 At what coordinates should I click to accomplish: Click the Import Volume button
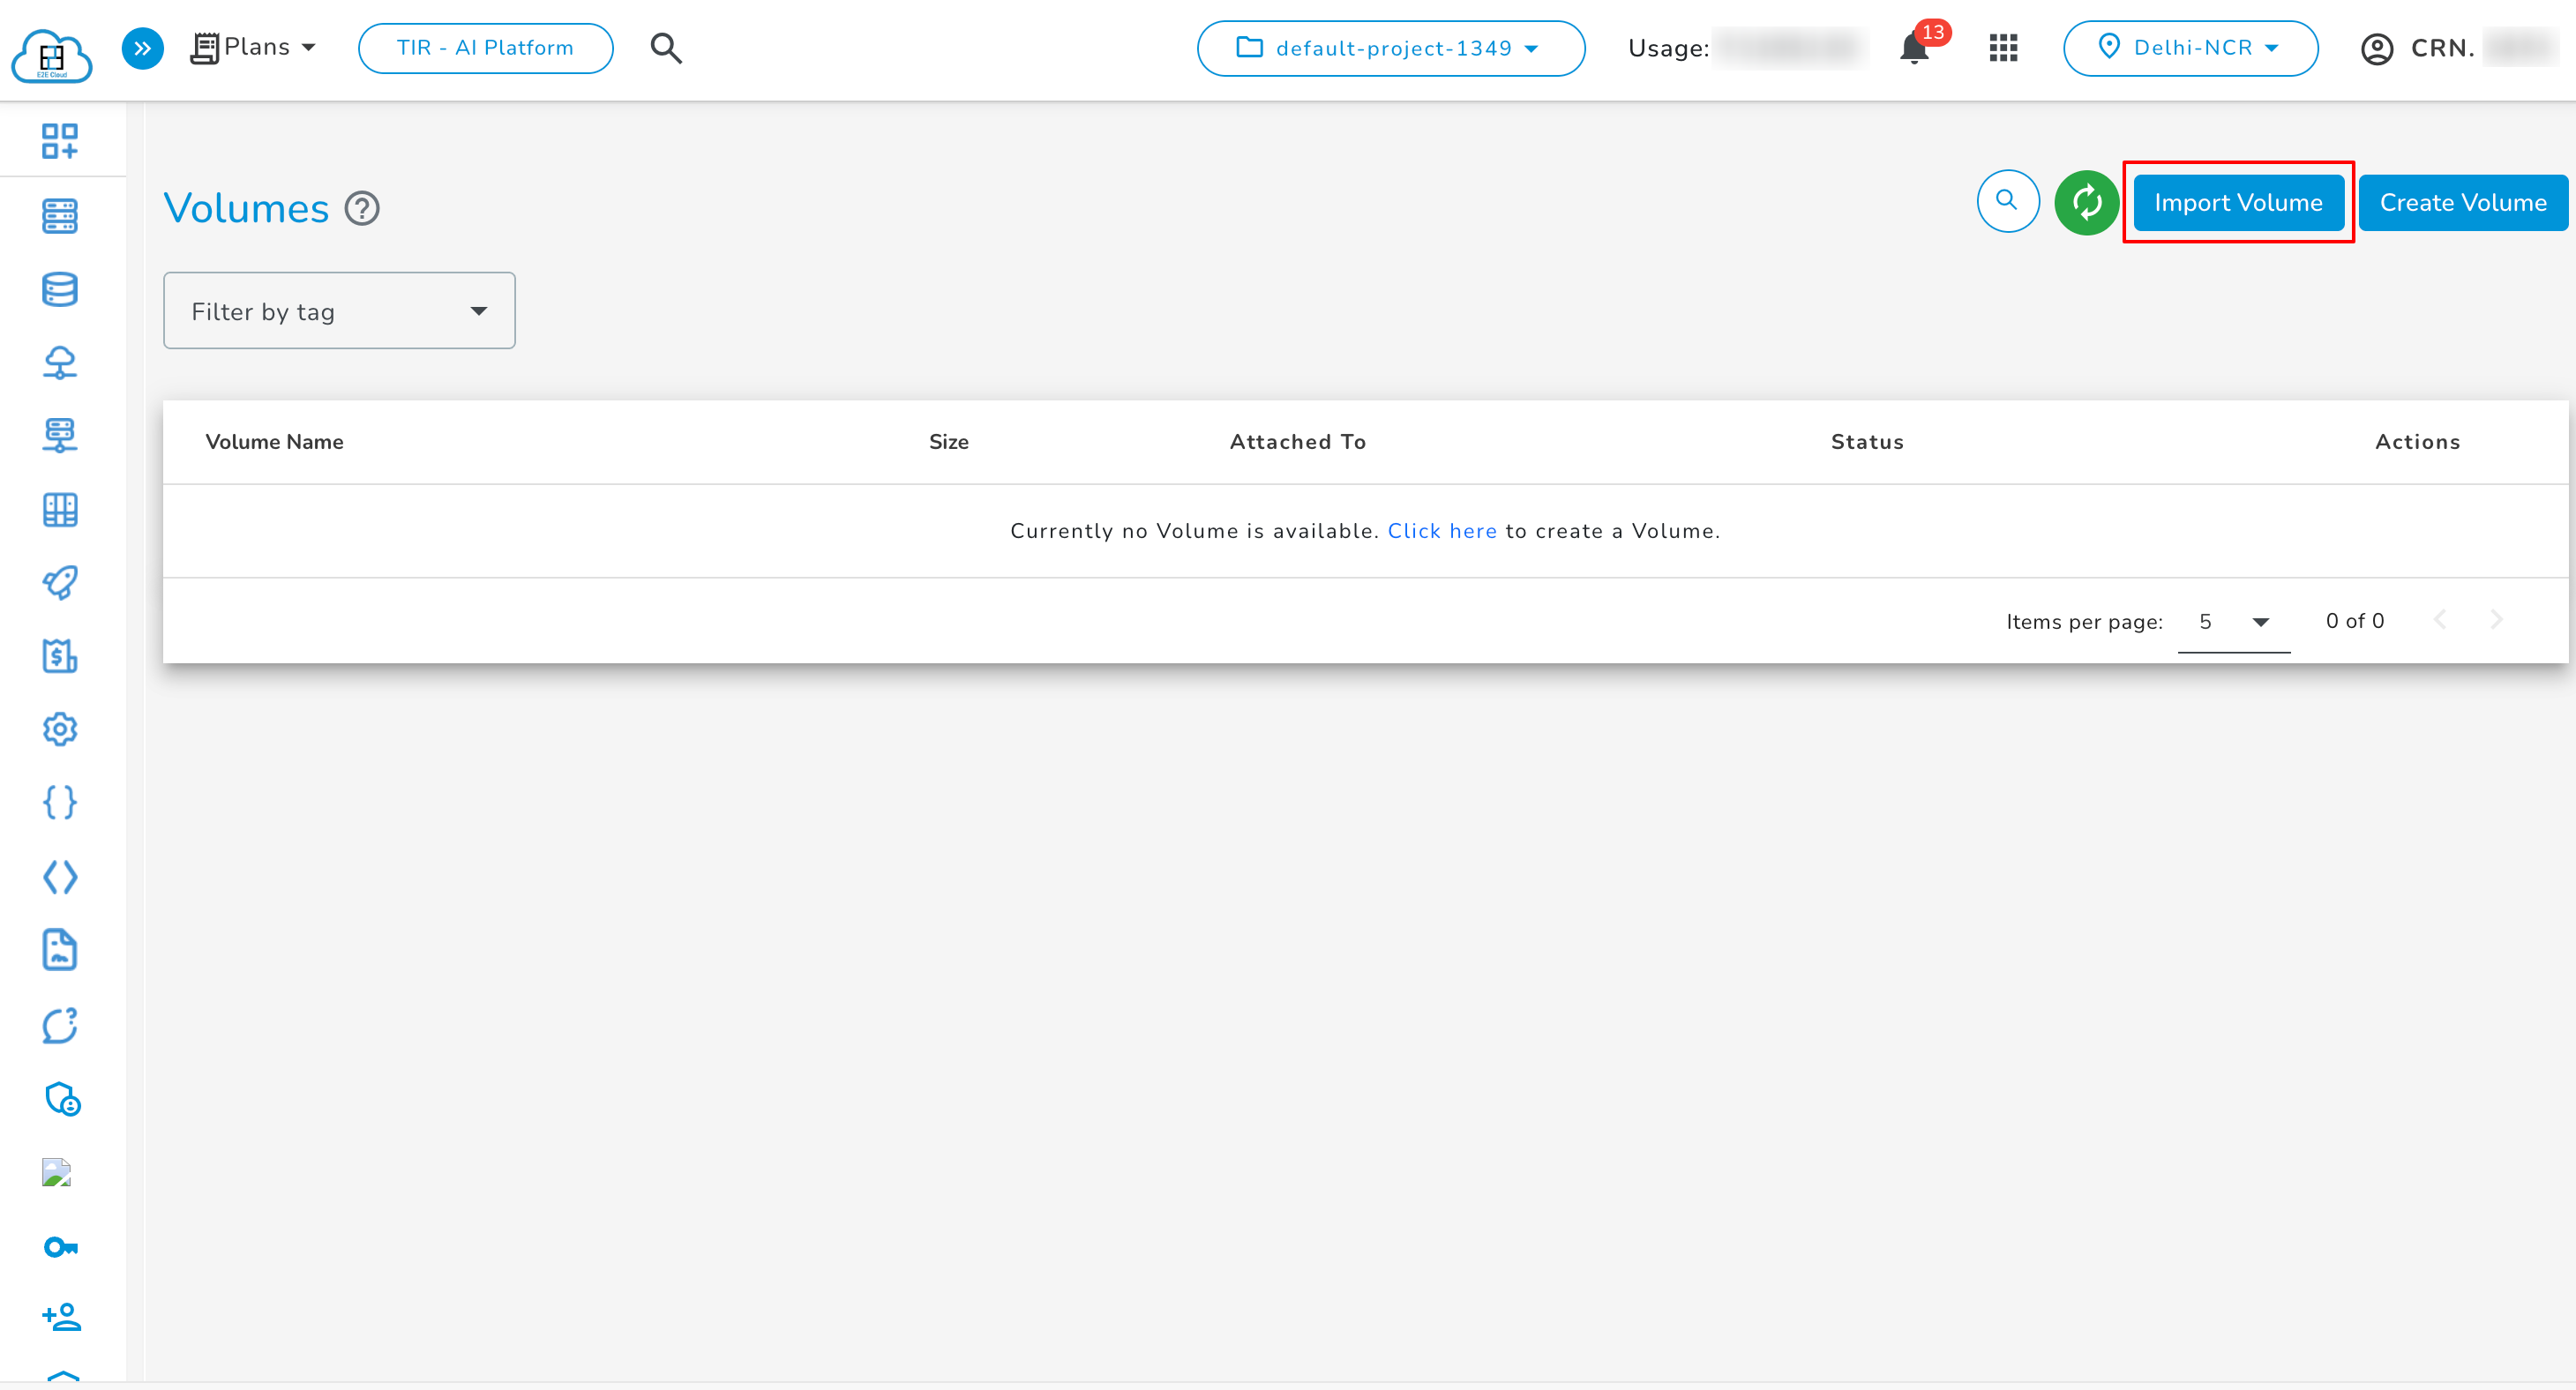click(2239, 202)
